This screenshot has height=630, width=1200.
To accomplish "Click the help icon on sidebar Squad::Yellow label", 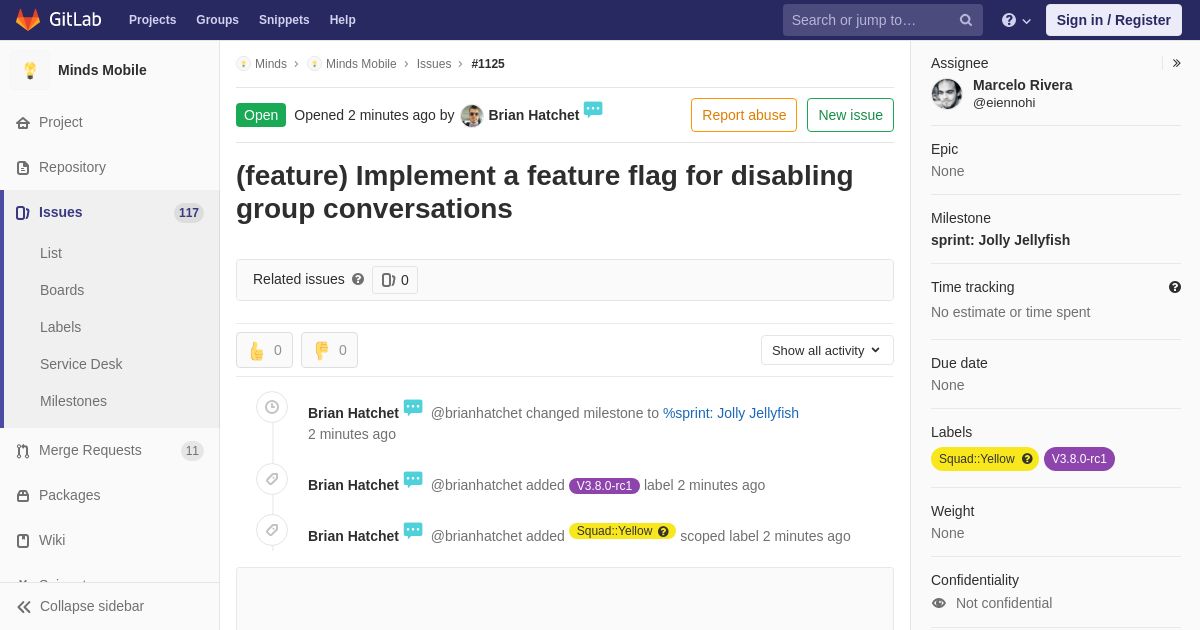I will [1027, 459].
